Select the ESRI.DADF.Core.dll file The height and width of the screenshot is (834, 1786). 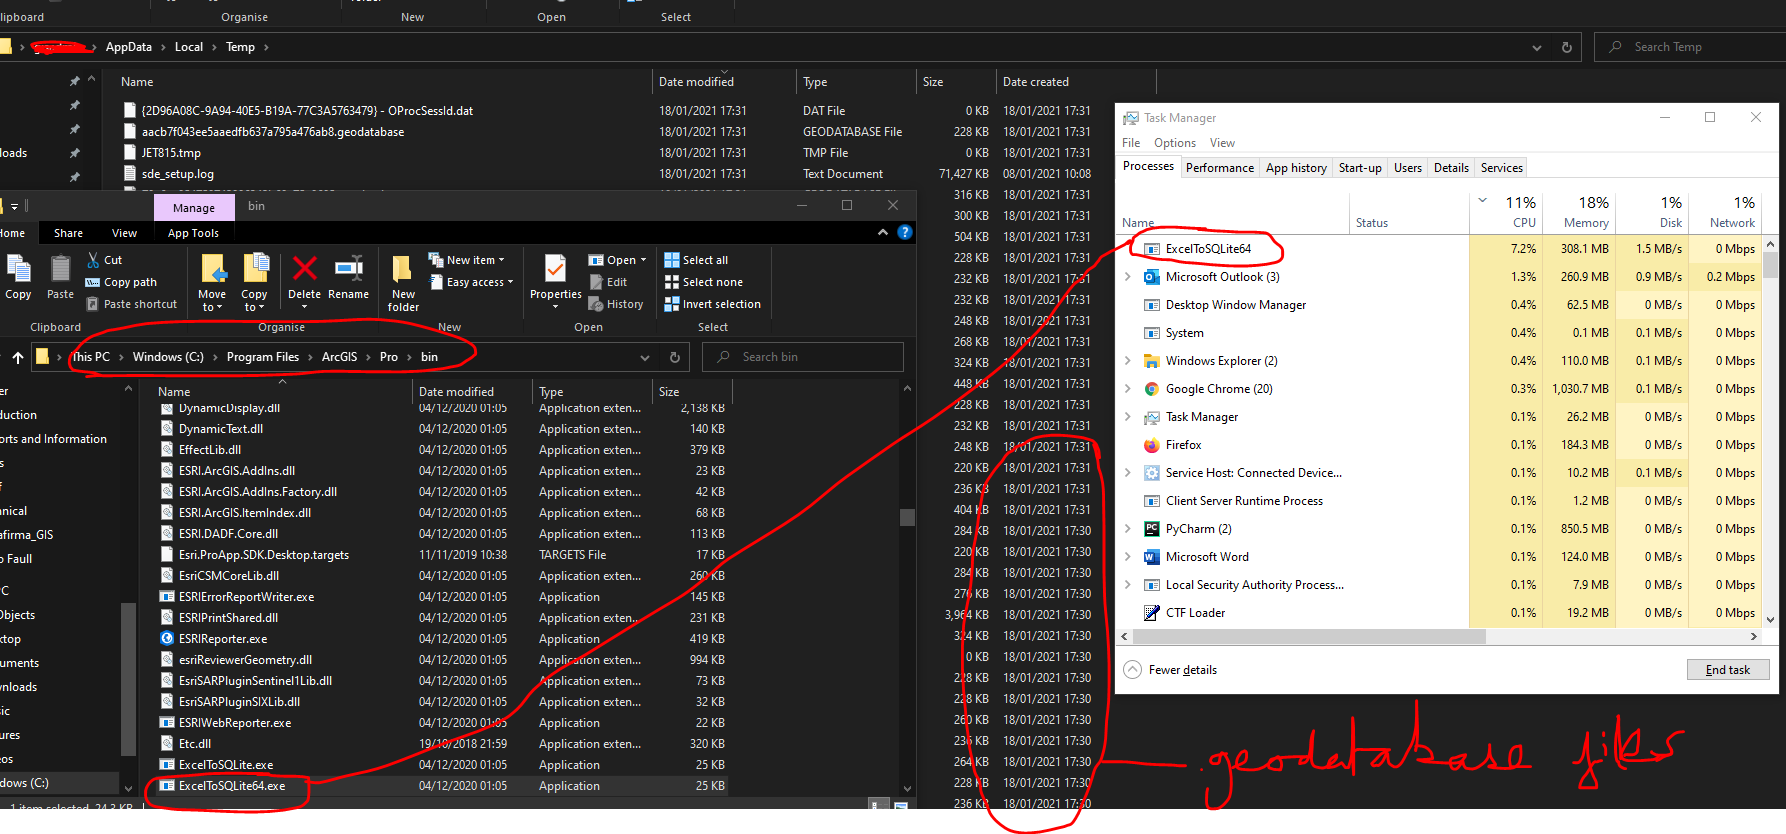(228, 534)
